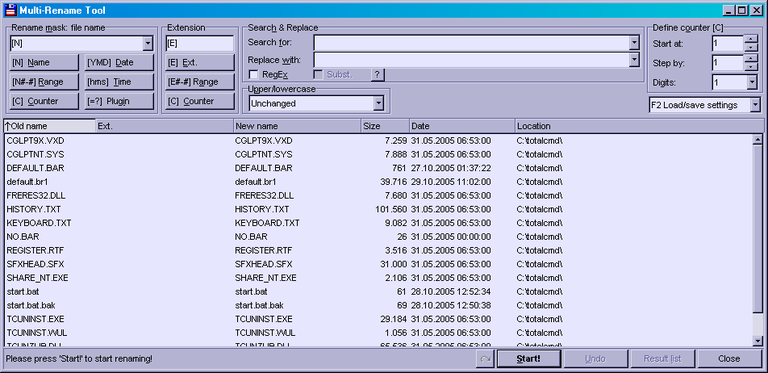Decrease the Step by counter value
This screenshot has height=373, width=768.
[751, 67]
